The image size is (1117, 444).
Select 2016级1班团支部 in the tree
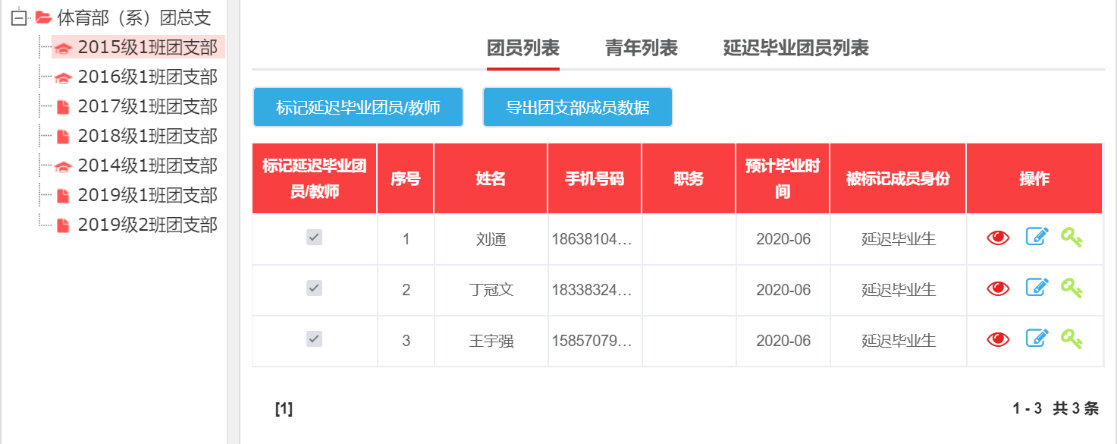point(147,77)
